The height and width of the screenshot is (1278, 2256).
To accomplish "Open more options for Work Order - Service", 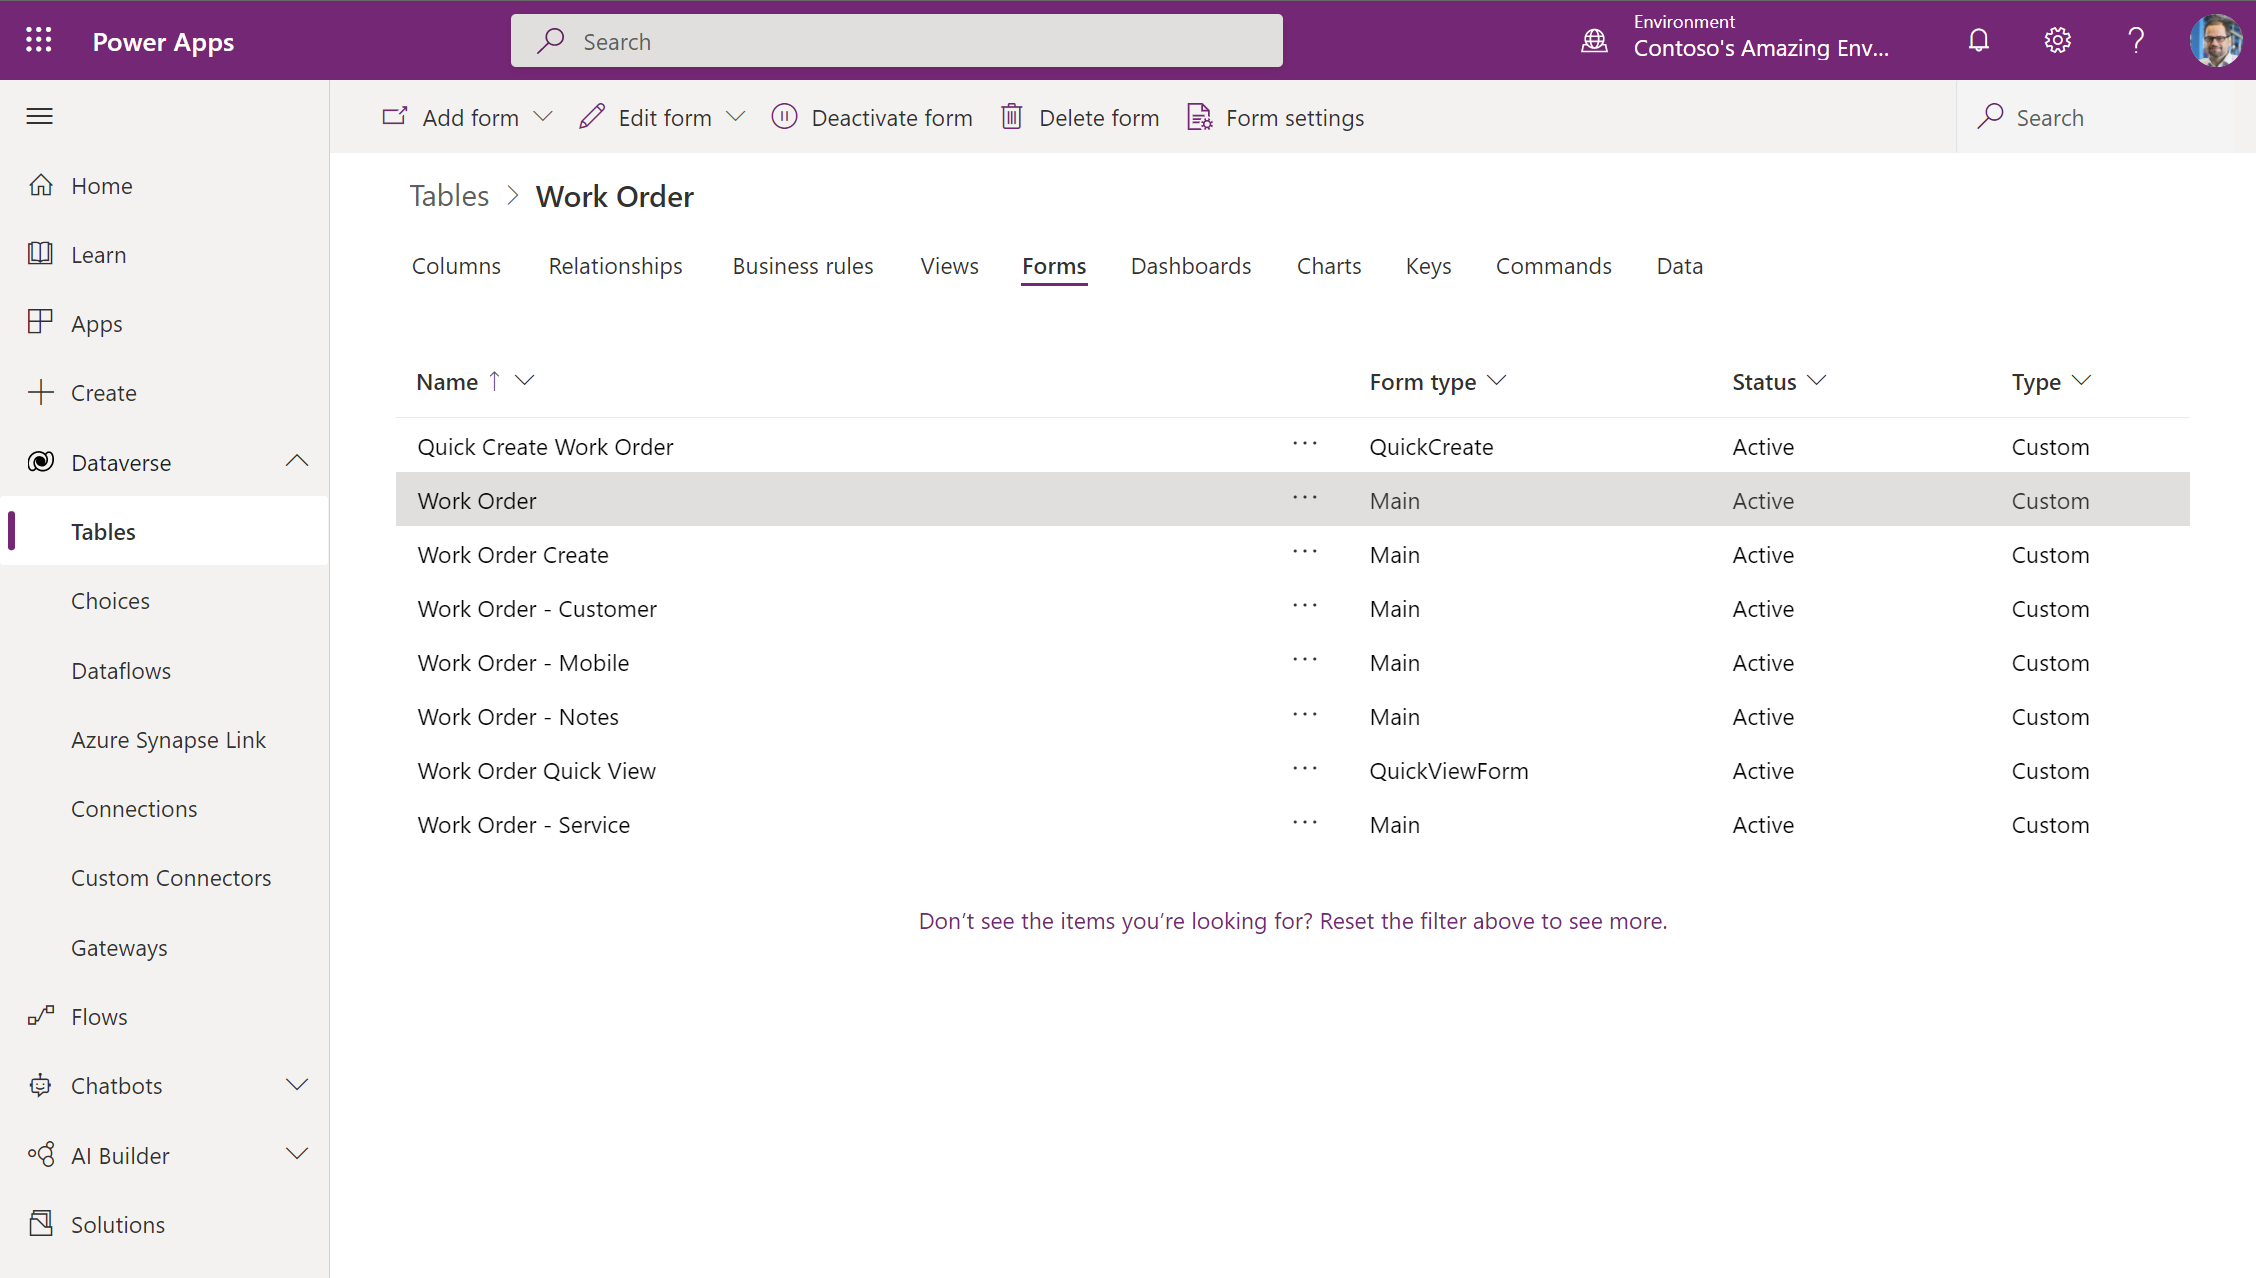I will (x=1305, y=823).
